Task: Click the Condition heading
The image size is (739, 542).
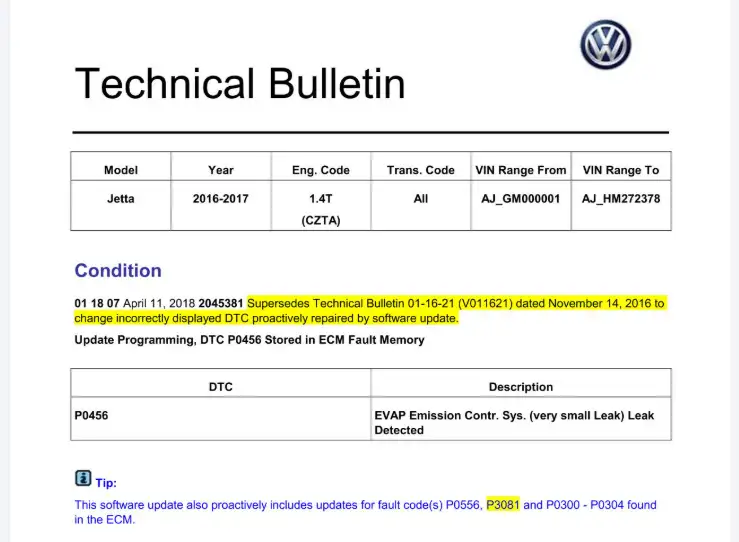Action: [118, 271]
